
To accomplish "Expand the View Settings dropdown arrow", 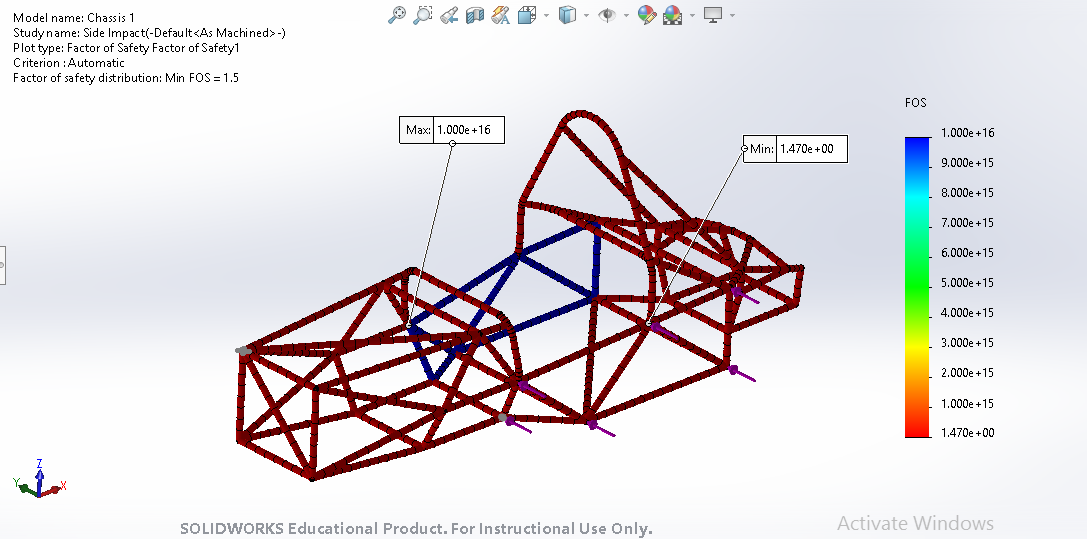I will click(x=732, y=15).
